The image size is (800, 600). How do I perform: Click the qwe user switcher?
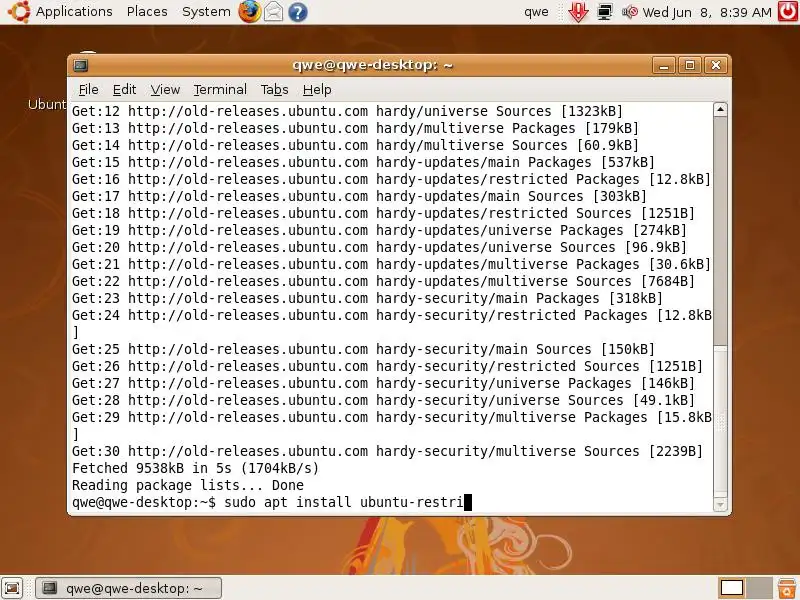click(x=536, y=12)
